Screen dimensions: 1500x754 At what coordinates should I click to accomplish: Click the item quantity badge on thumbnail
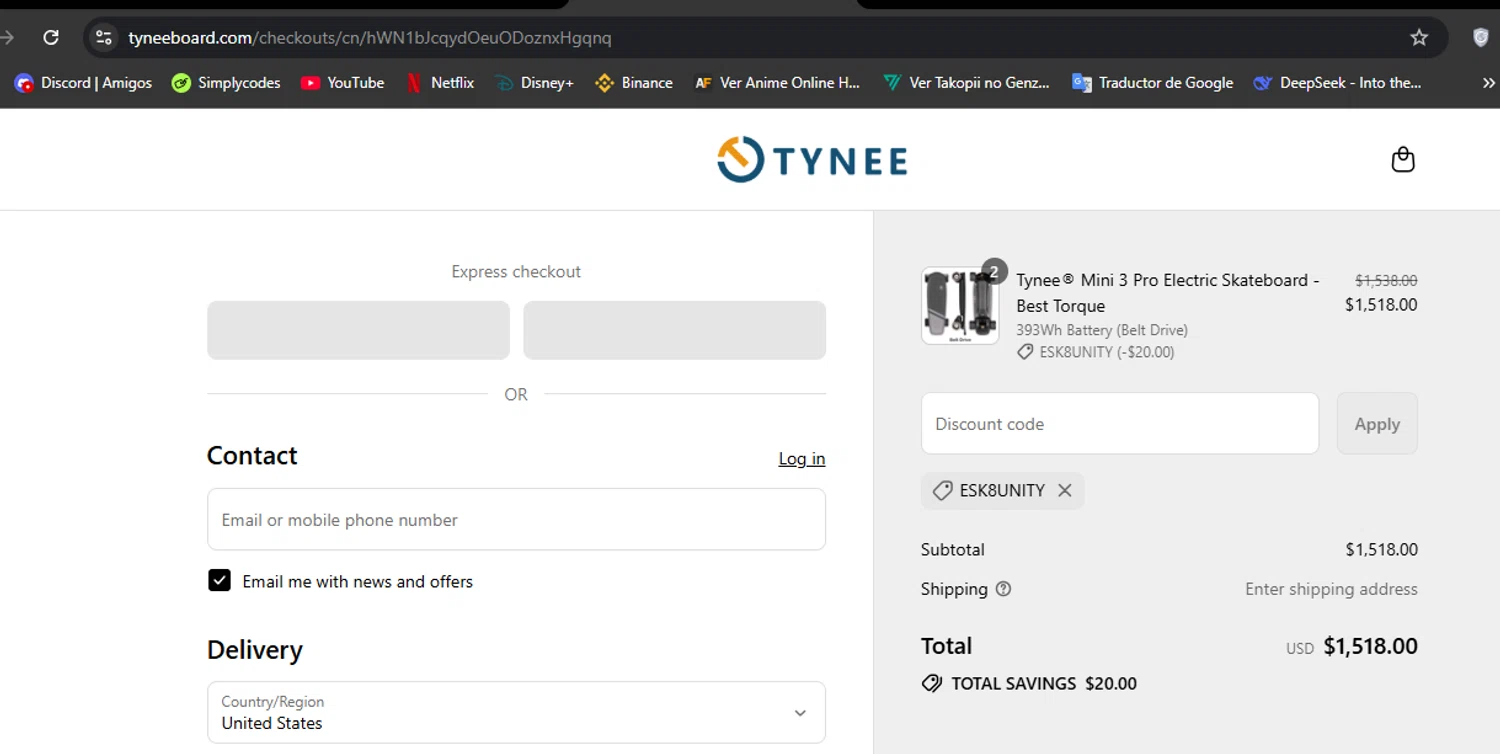click(x=994, y=271)
